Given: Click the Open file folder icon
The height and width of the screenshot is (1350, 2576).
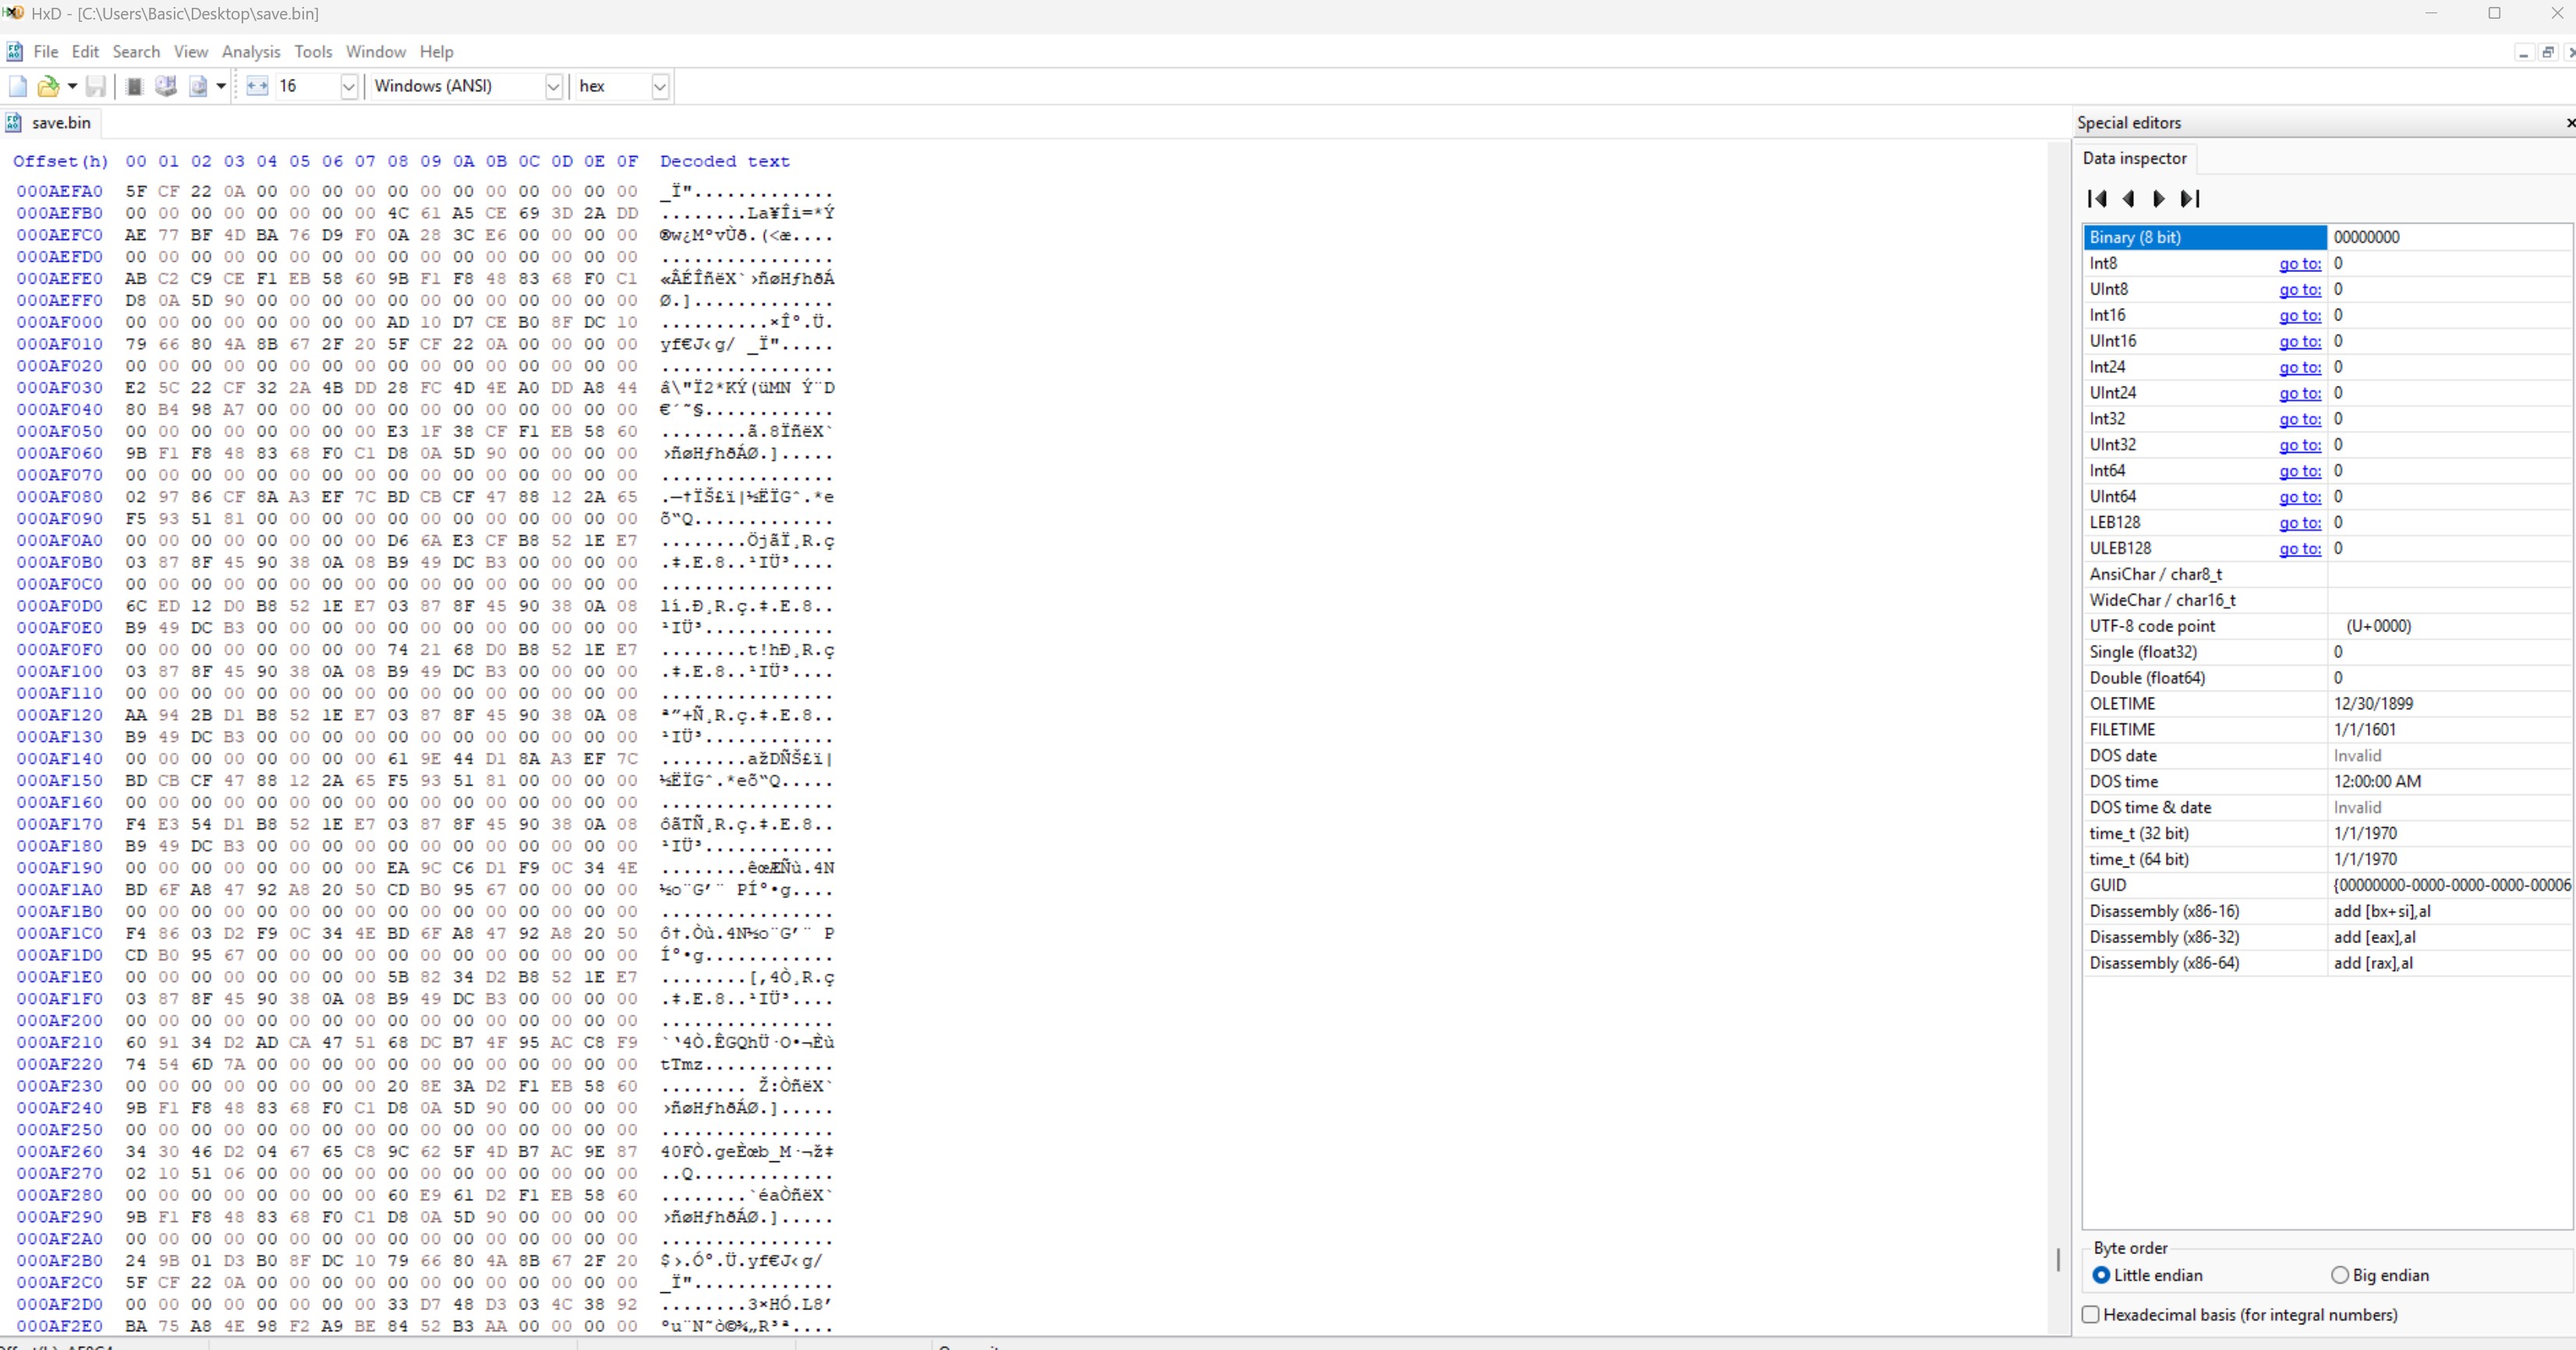Looking at the screenshot, I should [x=47, y=86].
